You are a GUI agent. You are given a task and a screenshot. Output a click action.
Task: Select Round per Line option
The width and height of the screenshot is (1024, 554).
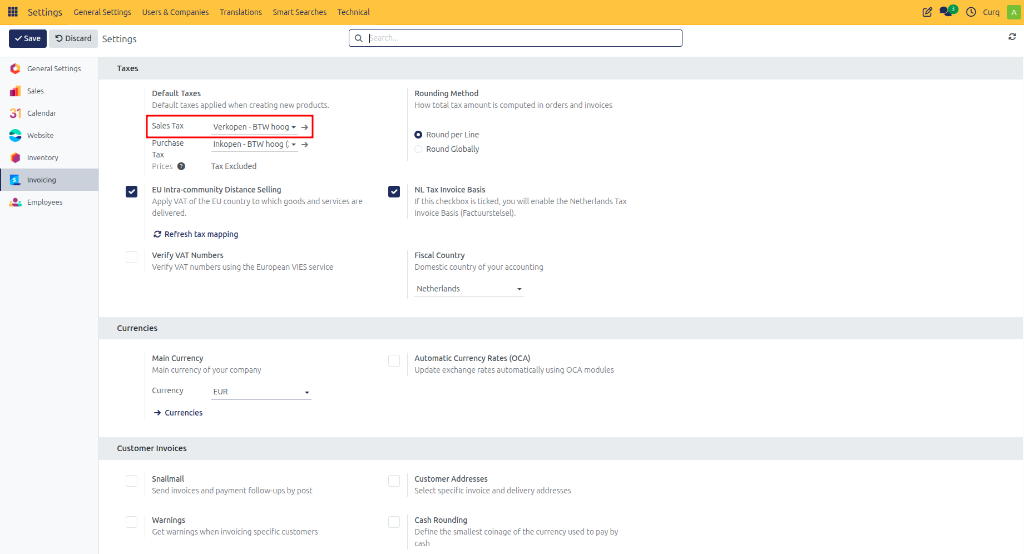(418, 135)
